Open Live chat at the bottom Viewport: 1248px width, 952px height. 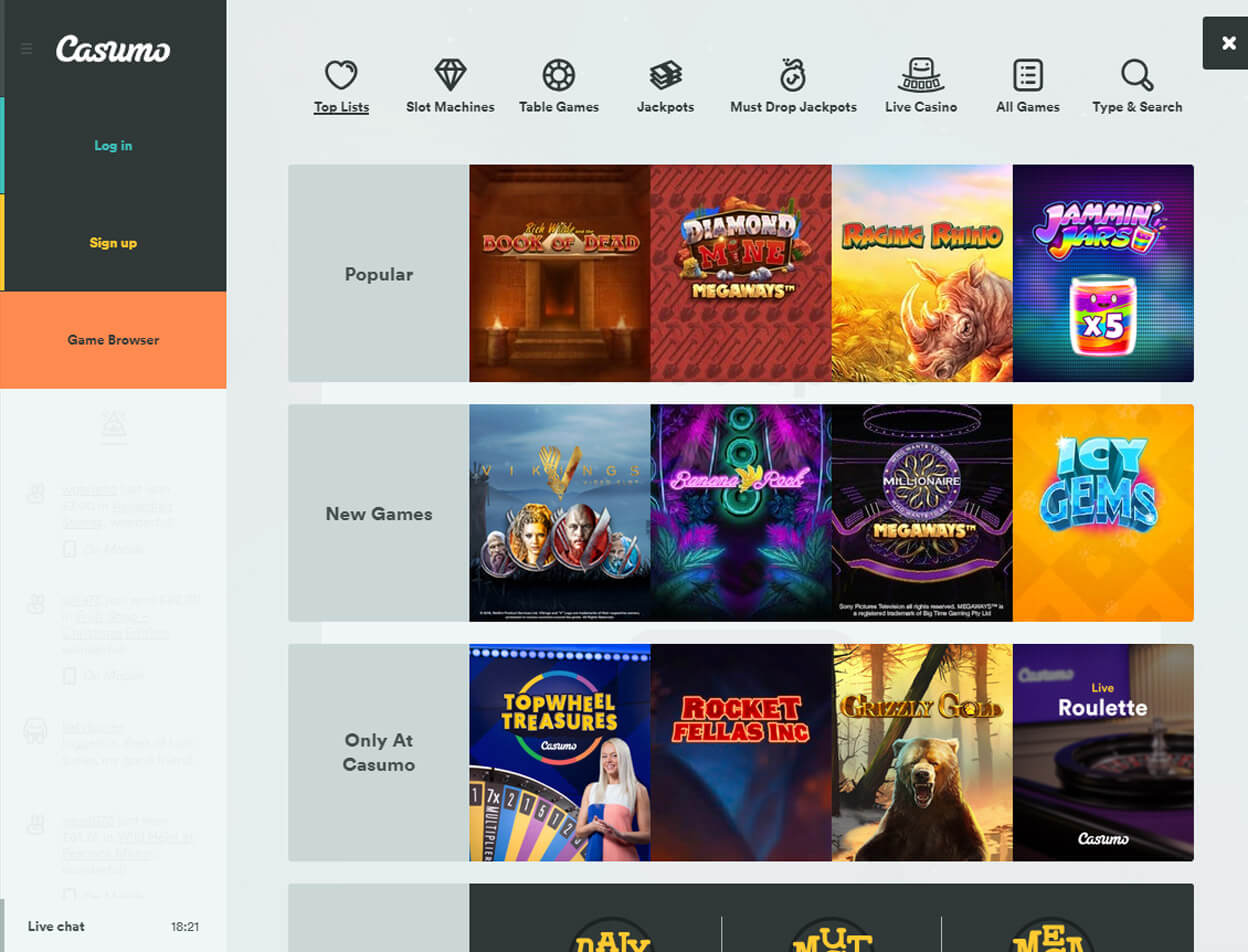[x=57, y=926]
